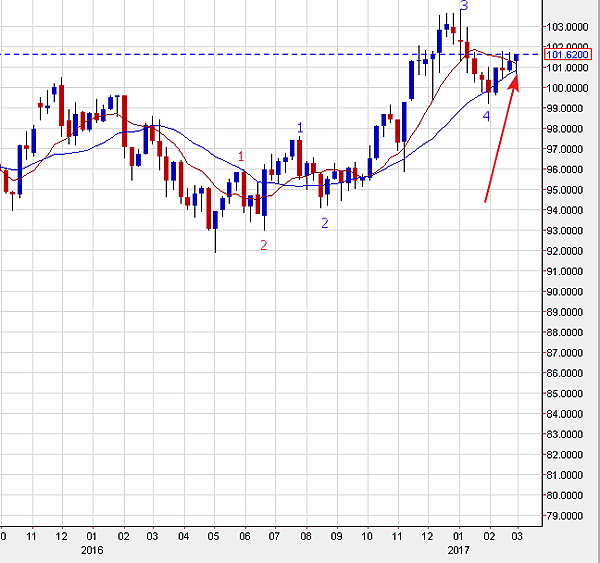Image resolution: width=600 pixels, height=563 pixels.
Task: Pick the 91.0000 price label
Action: coord(567,271)
